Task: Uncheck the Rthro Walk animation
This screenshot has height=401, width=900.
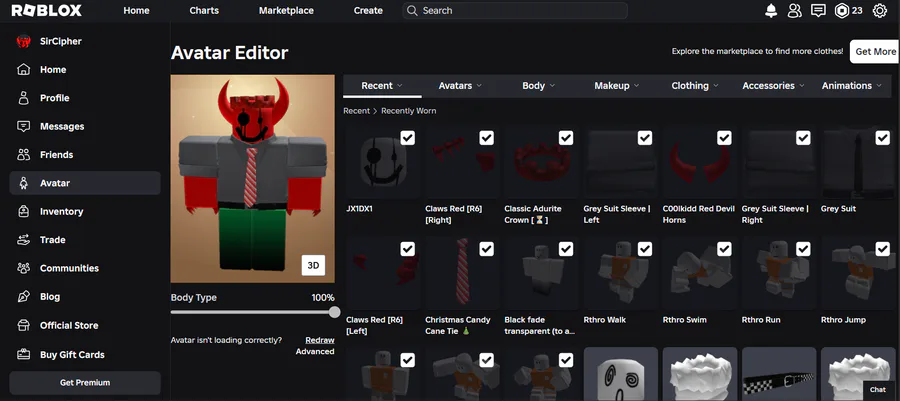Action: click(x=645, y=248)
